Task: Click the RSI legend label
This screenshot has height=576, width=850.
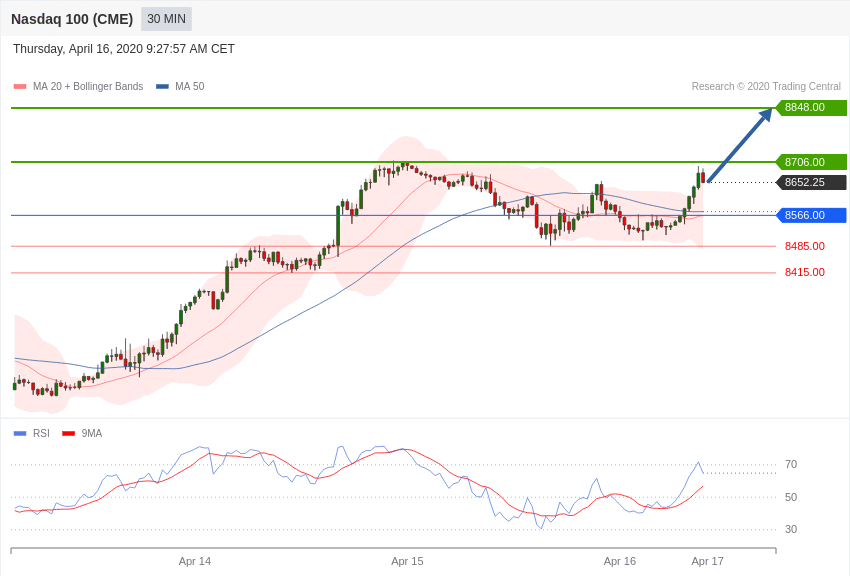Action: click(x=41, y=433)
